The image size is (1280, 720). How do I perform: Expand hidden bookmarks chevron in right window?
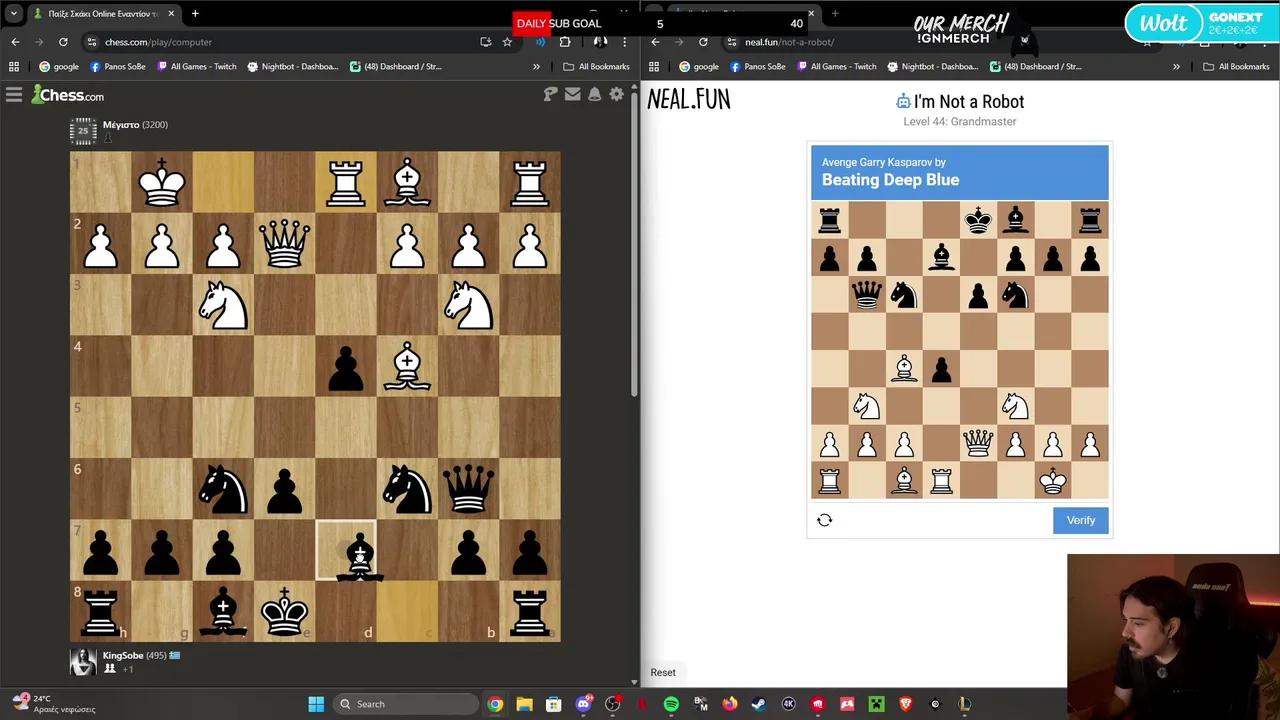click(1176, 67)
